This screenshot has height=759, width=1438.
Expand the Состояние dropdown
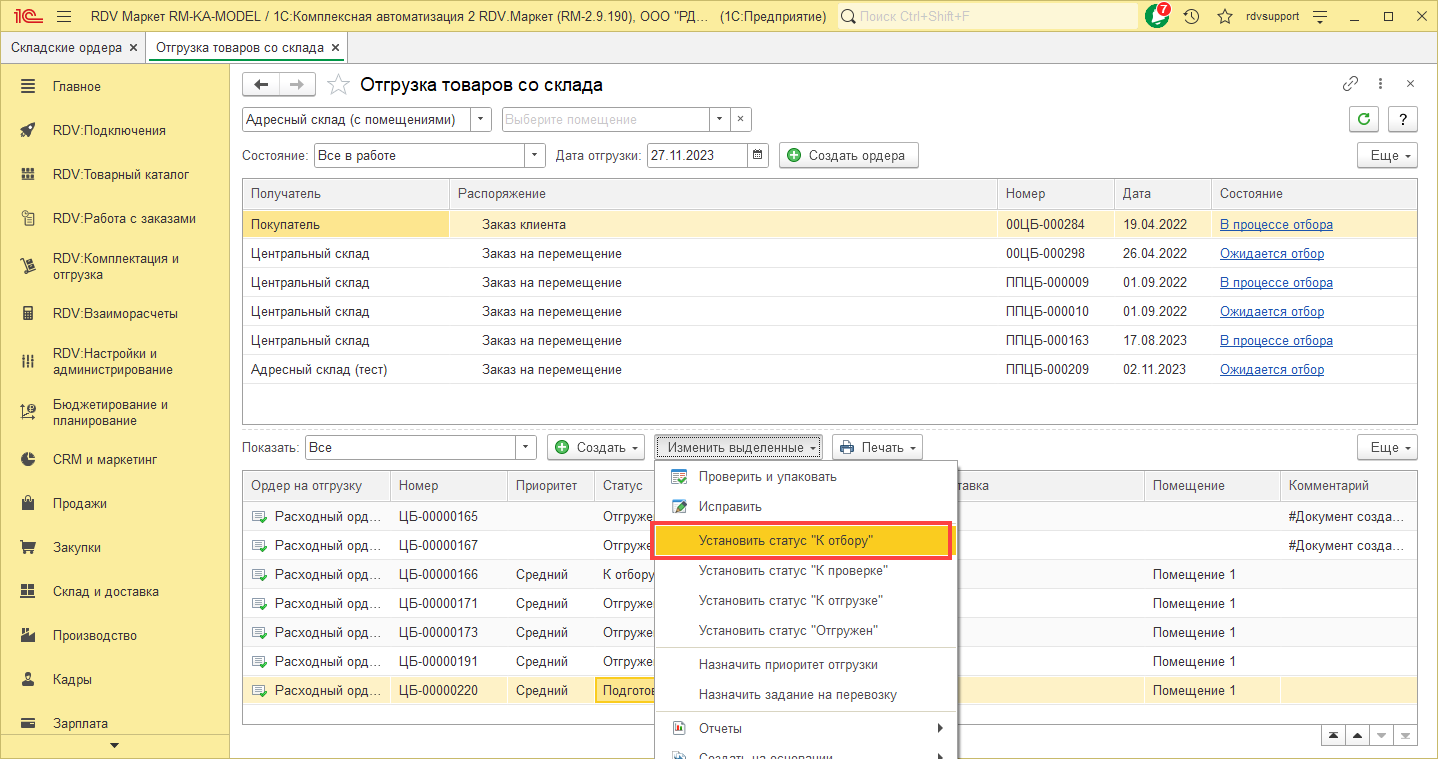pyautogui.click(x=535, y=155)
